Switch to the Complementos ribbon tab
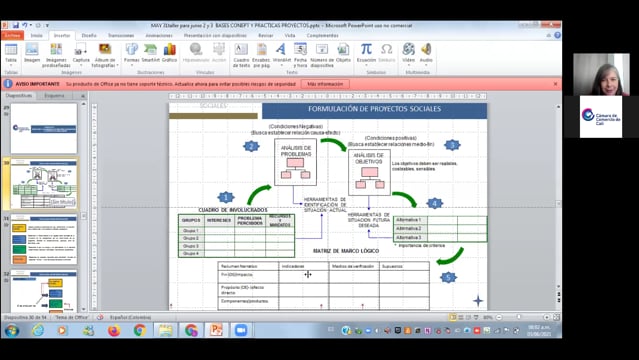Image resolution: width=639 pixels, height=360 pixels. 322,35
